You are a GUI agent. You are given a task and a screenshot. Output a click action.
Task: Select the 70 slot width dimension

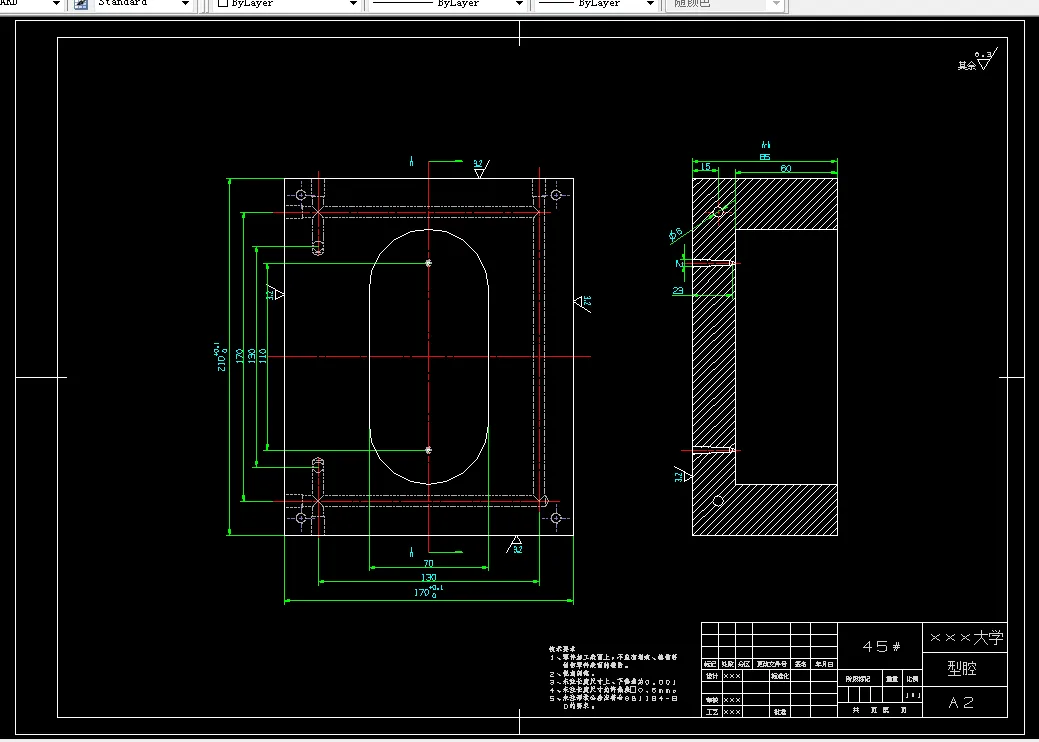429,564
